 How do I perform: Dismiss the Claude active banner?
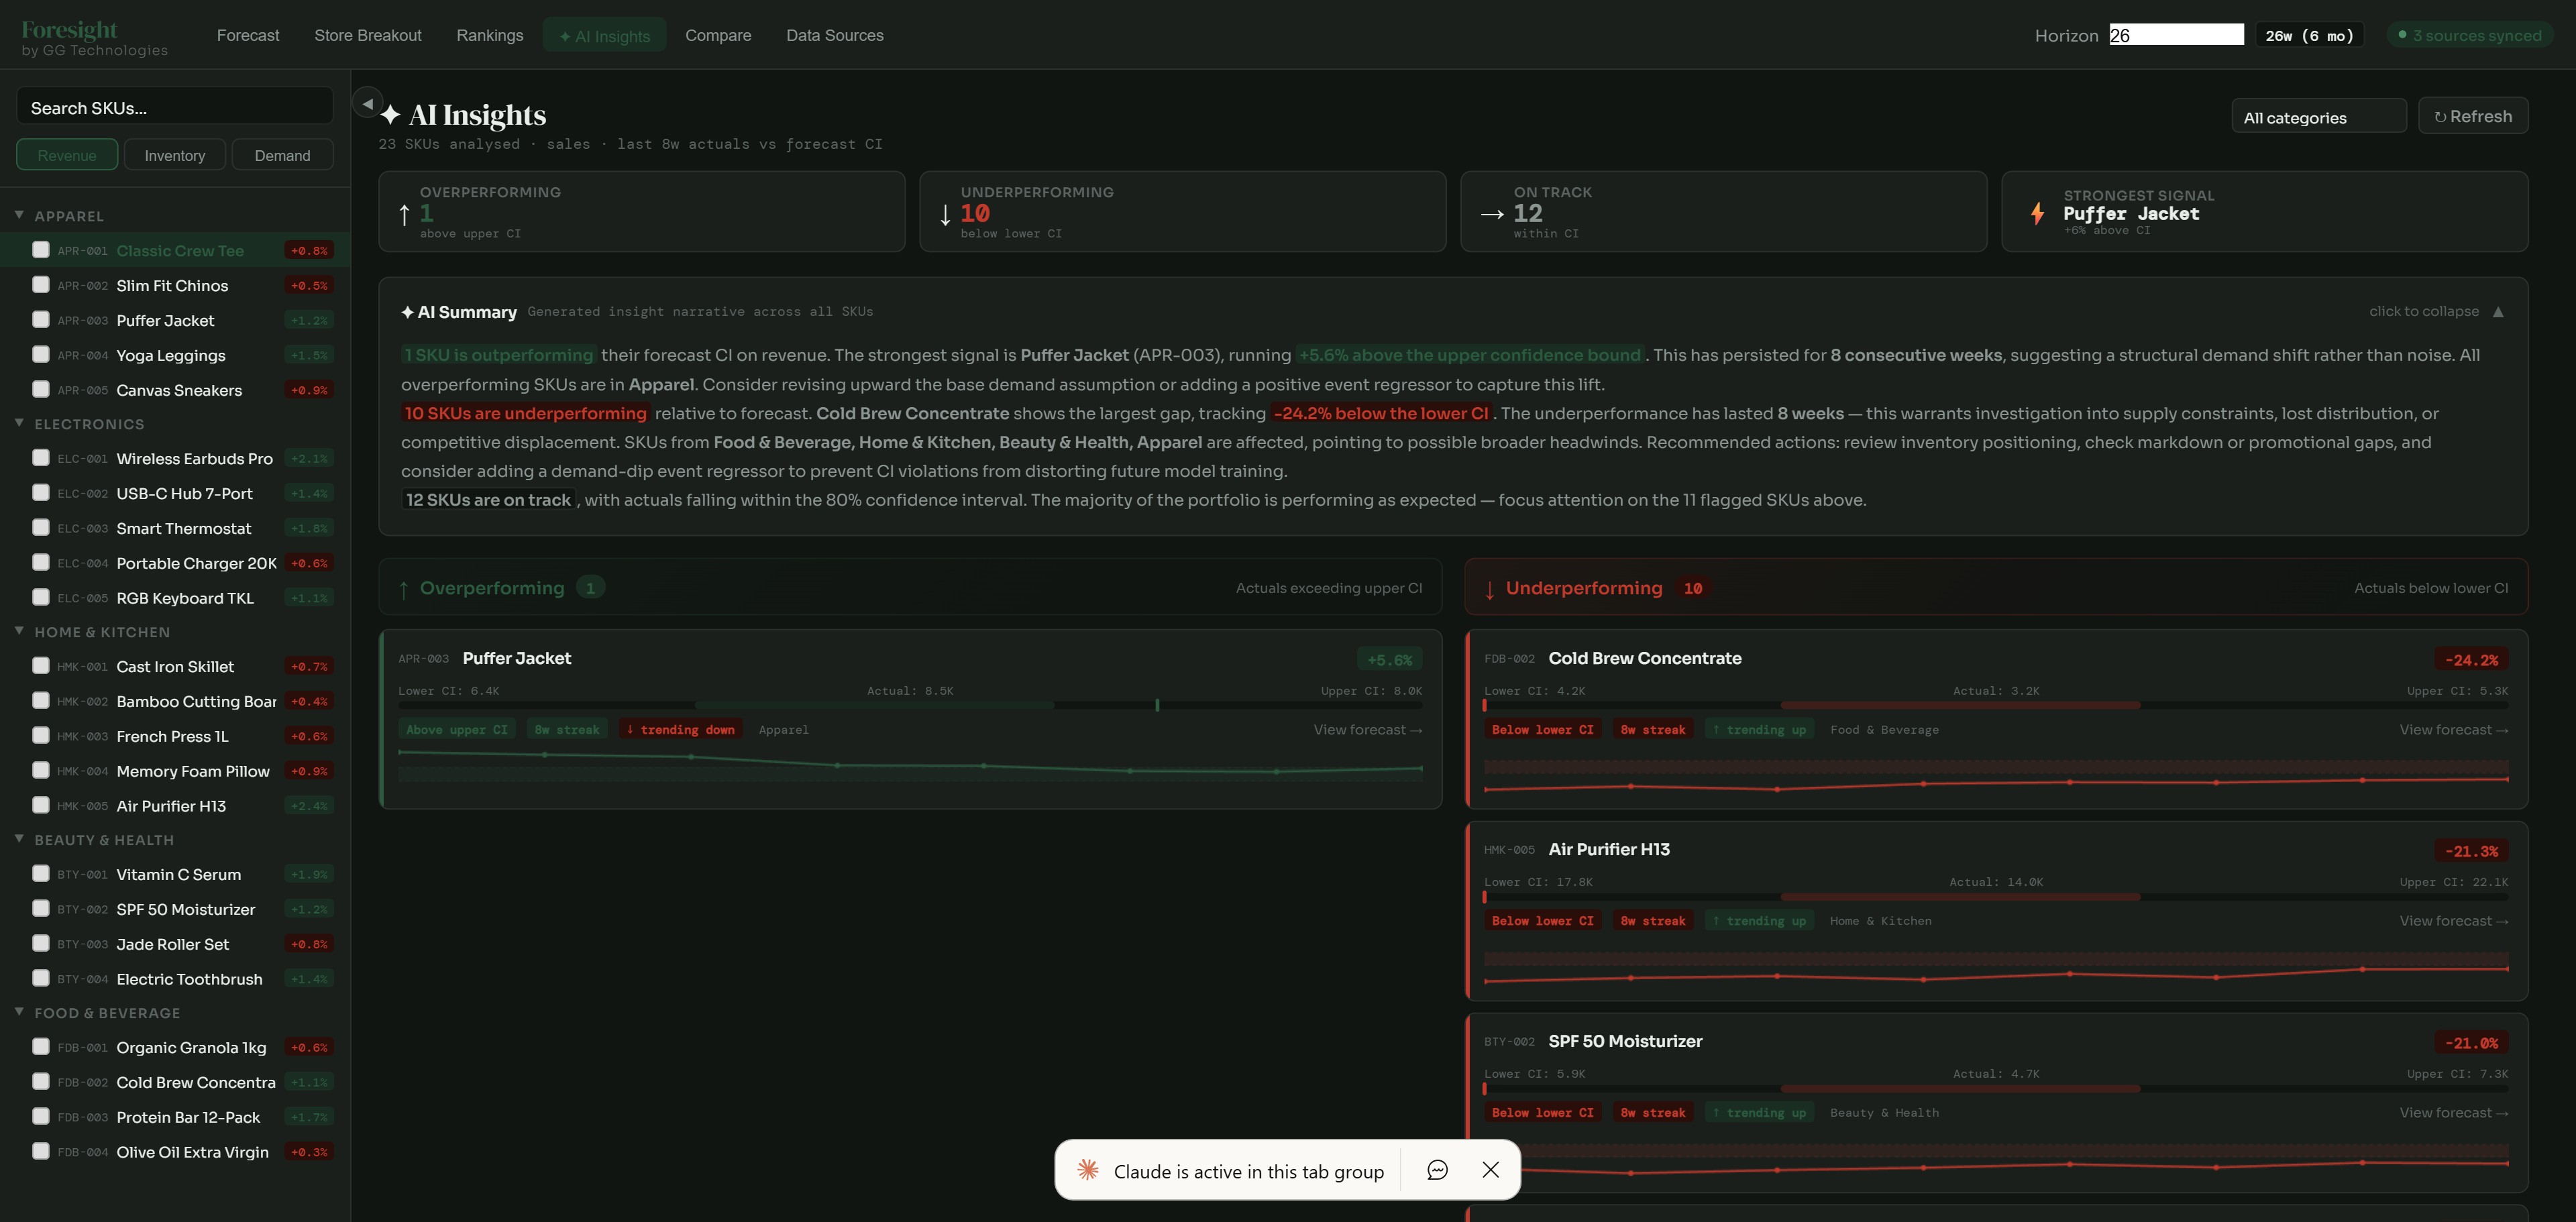click(1491, 1169)
